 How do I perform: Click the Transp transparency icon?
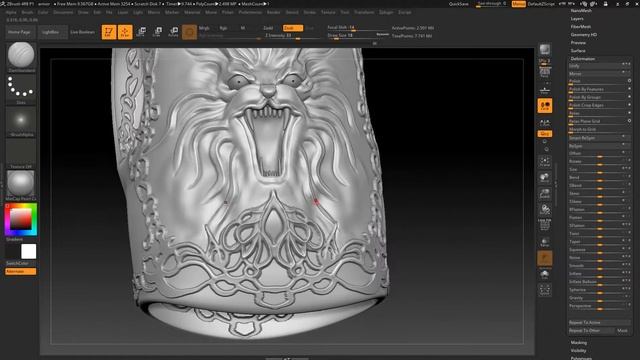545,242
